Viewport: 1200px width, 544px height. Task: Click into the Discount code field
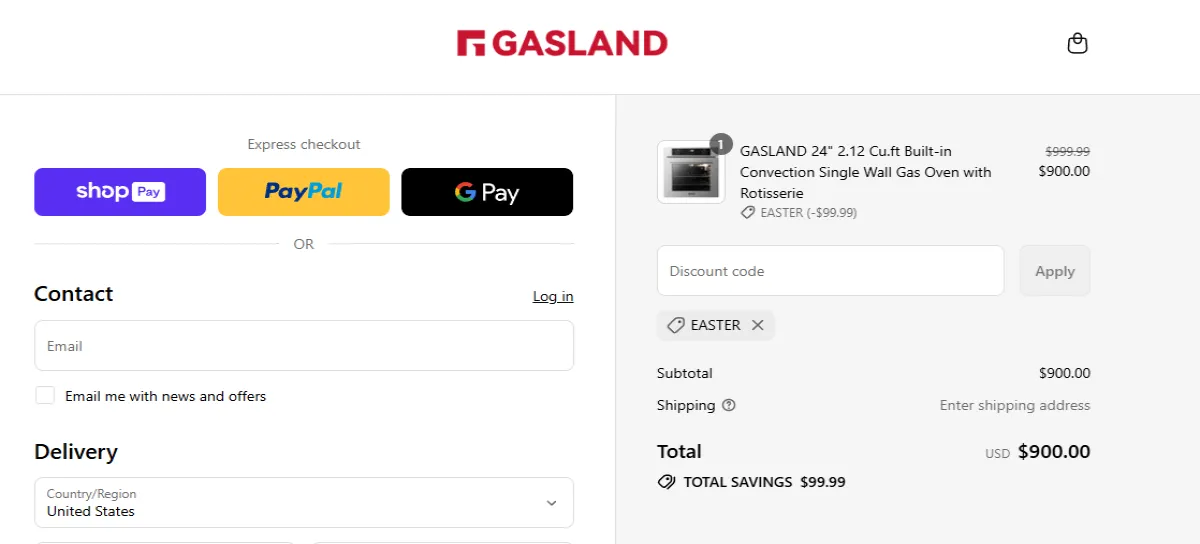click(x=830, y=271)
